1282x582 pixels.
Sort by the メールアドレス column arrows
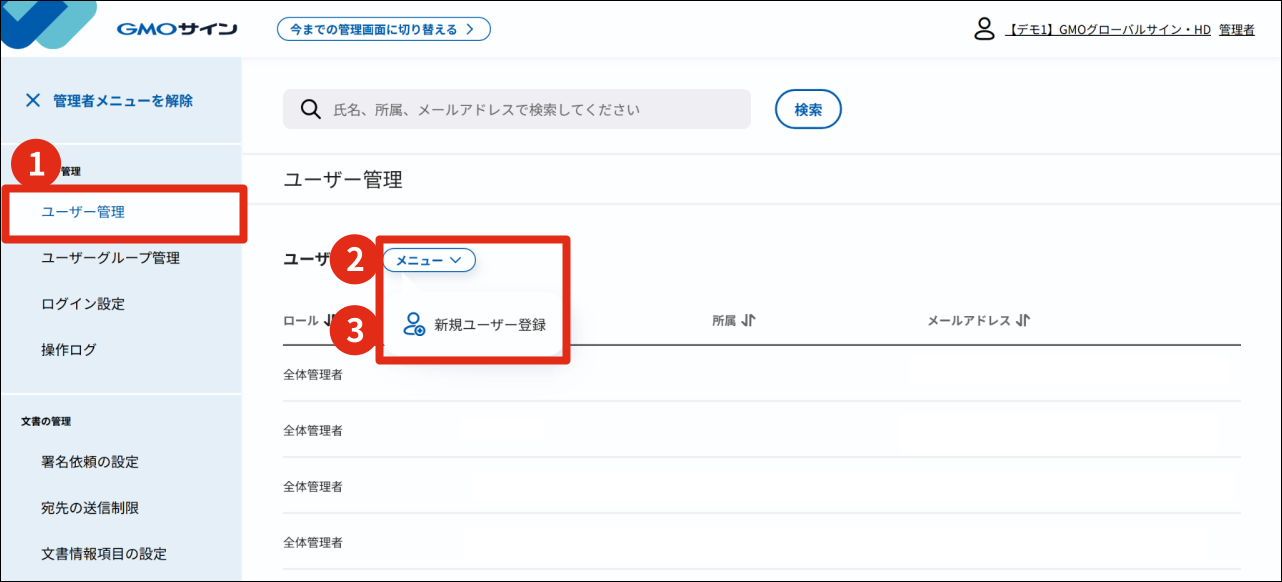1022,321
